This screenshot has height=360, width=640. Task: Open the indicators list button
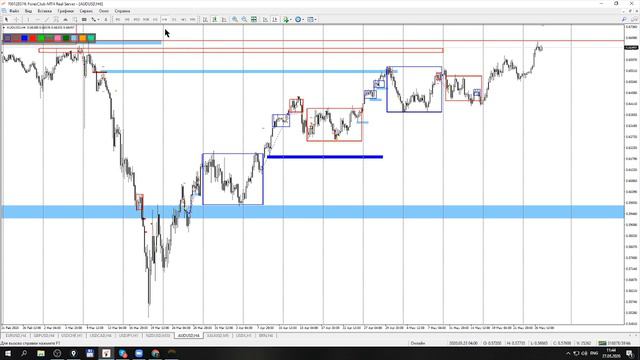tap(286, 19)
